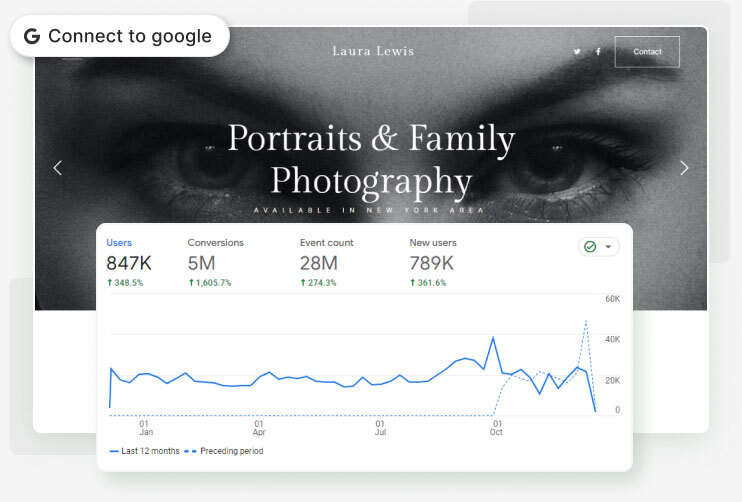Click the Portraits & Family Photography heading
Image resolution: width=742 pixels, height=502 pixels.
click(371, 159)
